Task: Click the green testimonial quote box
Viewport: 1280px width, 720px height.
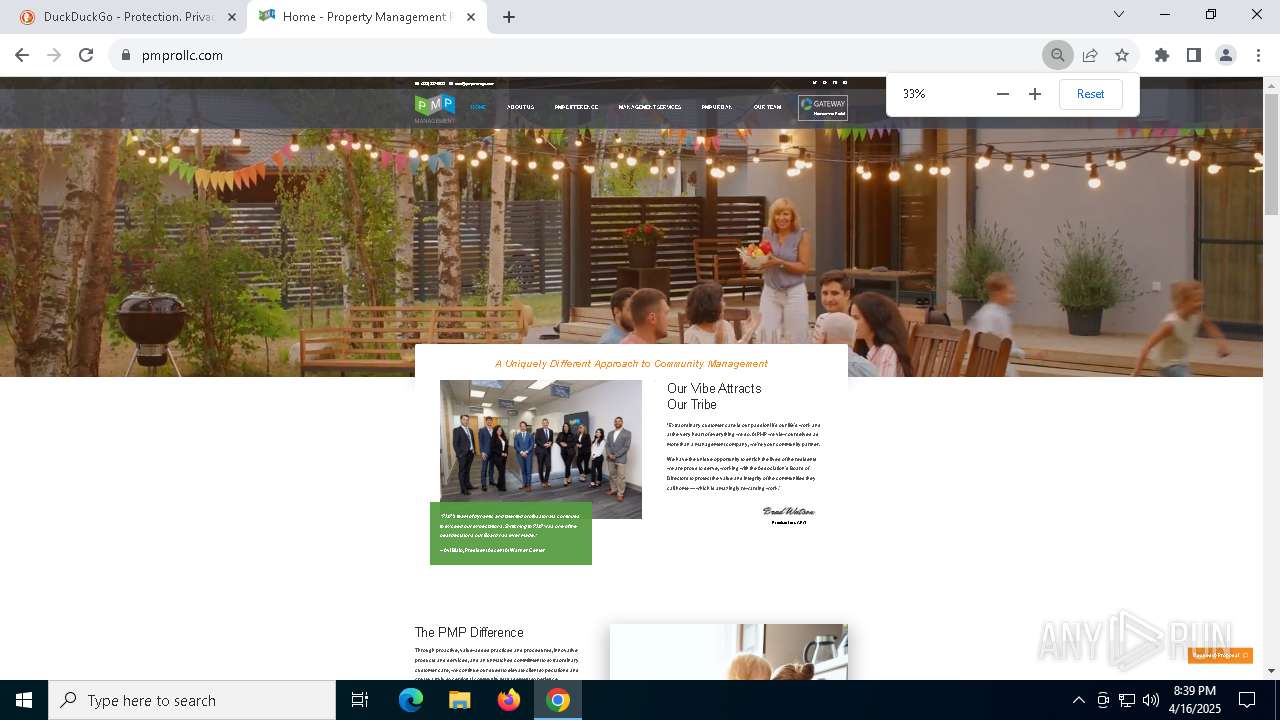Action: point(511,533)
